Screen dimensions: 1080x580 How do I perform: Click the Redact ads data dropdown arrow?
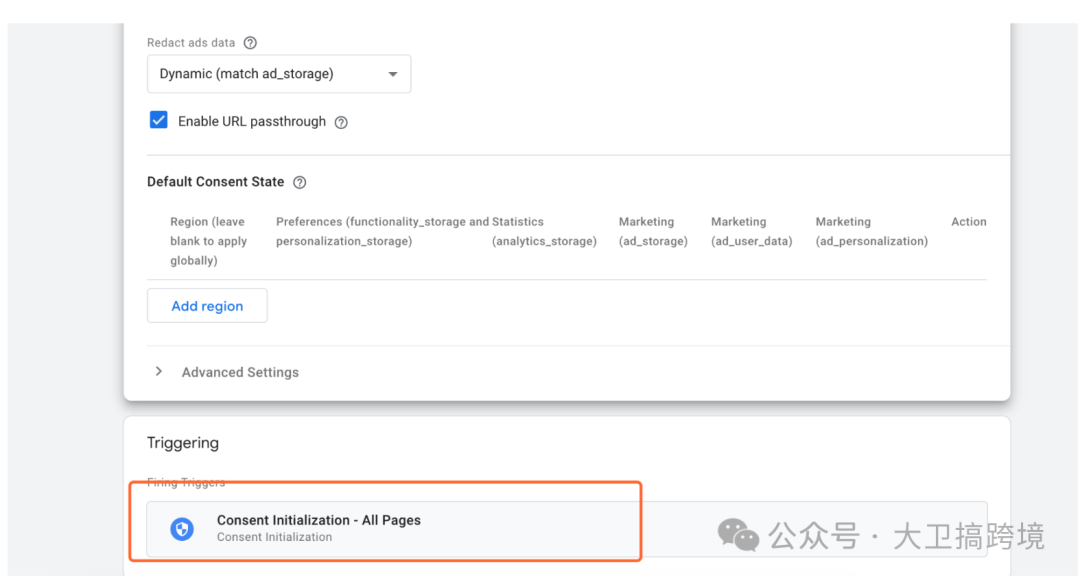click(393, 74)
